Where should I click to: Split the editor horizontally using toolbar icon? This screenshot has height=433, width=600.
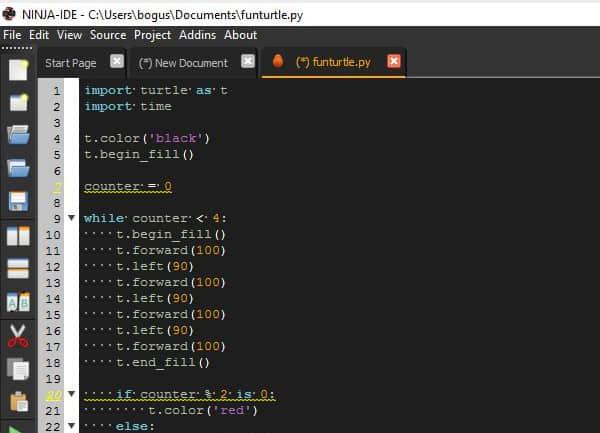tap(18, 268)
